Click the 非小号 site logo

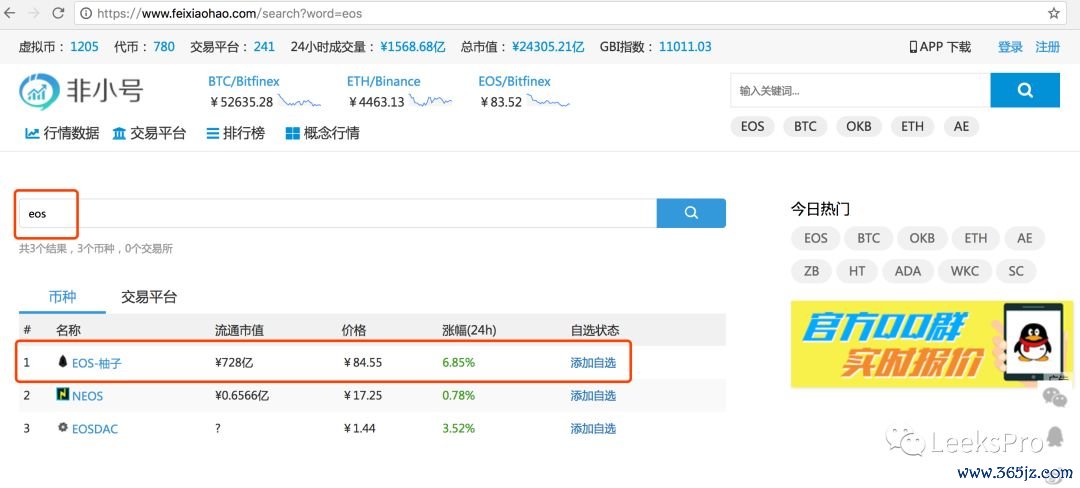[81, 92]
